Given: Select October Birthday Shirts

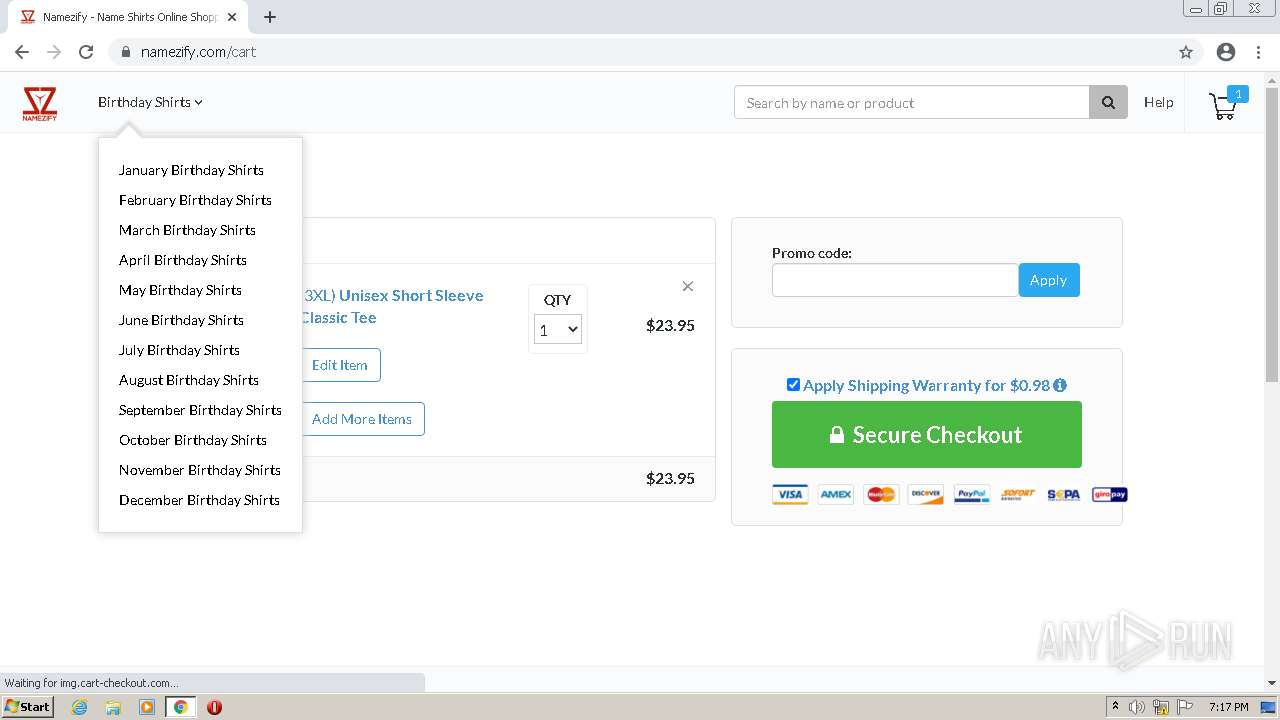Looking at the screenshot, I should pyautogui.click(x=193, y=440).
